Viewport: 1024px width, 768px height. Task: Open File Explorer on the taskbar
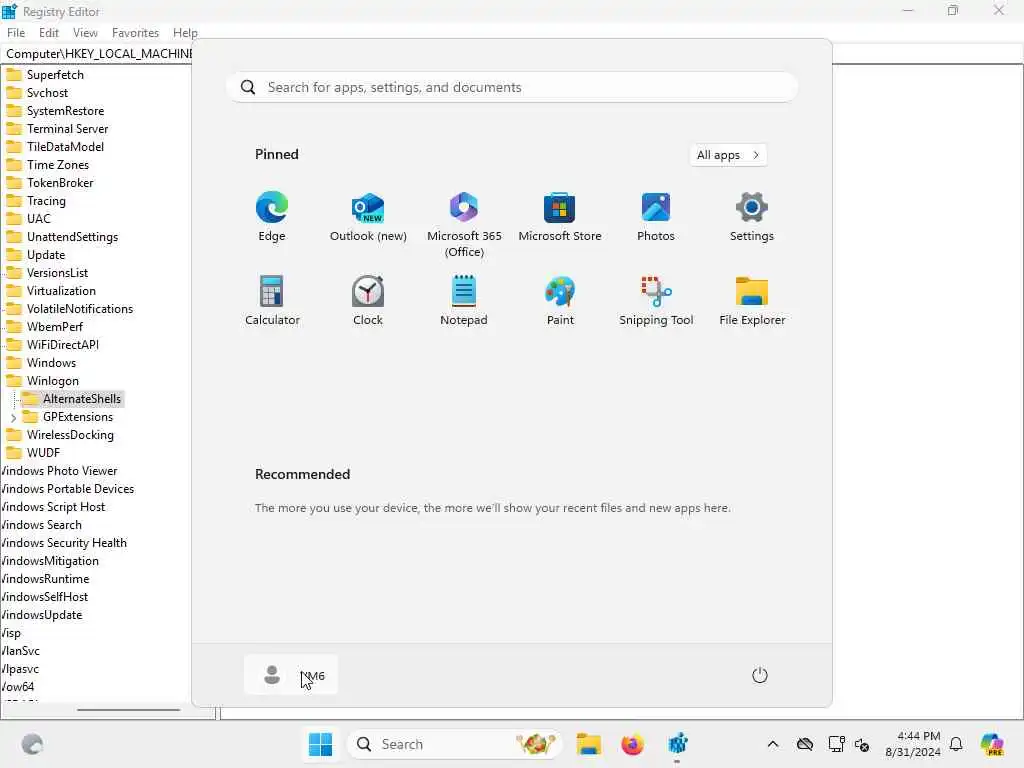coord(588,744)
